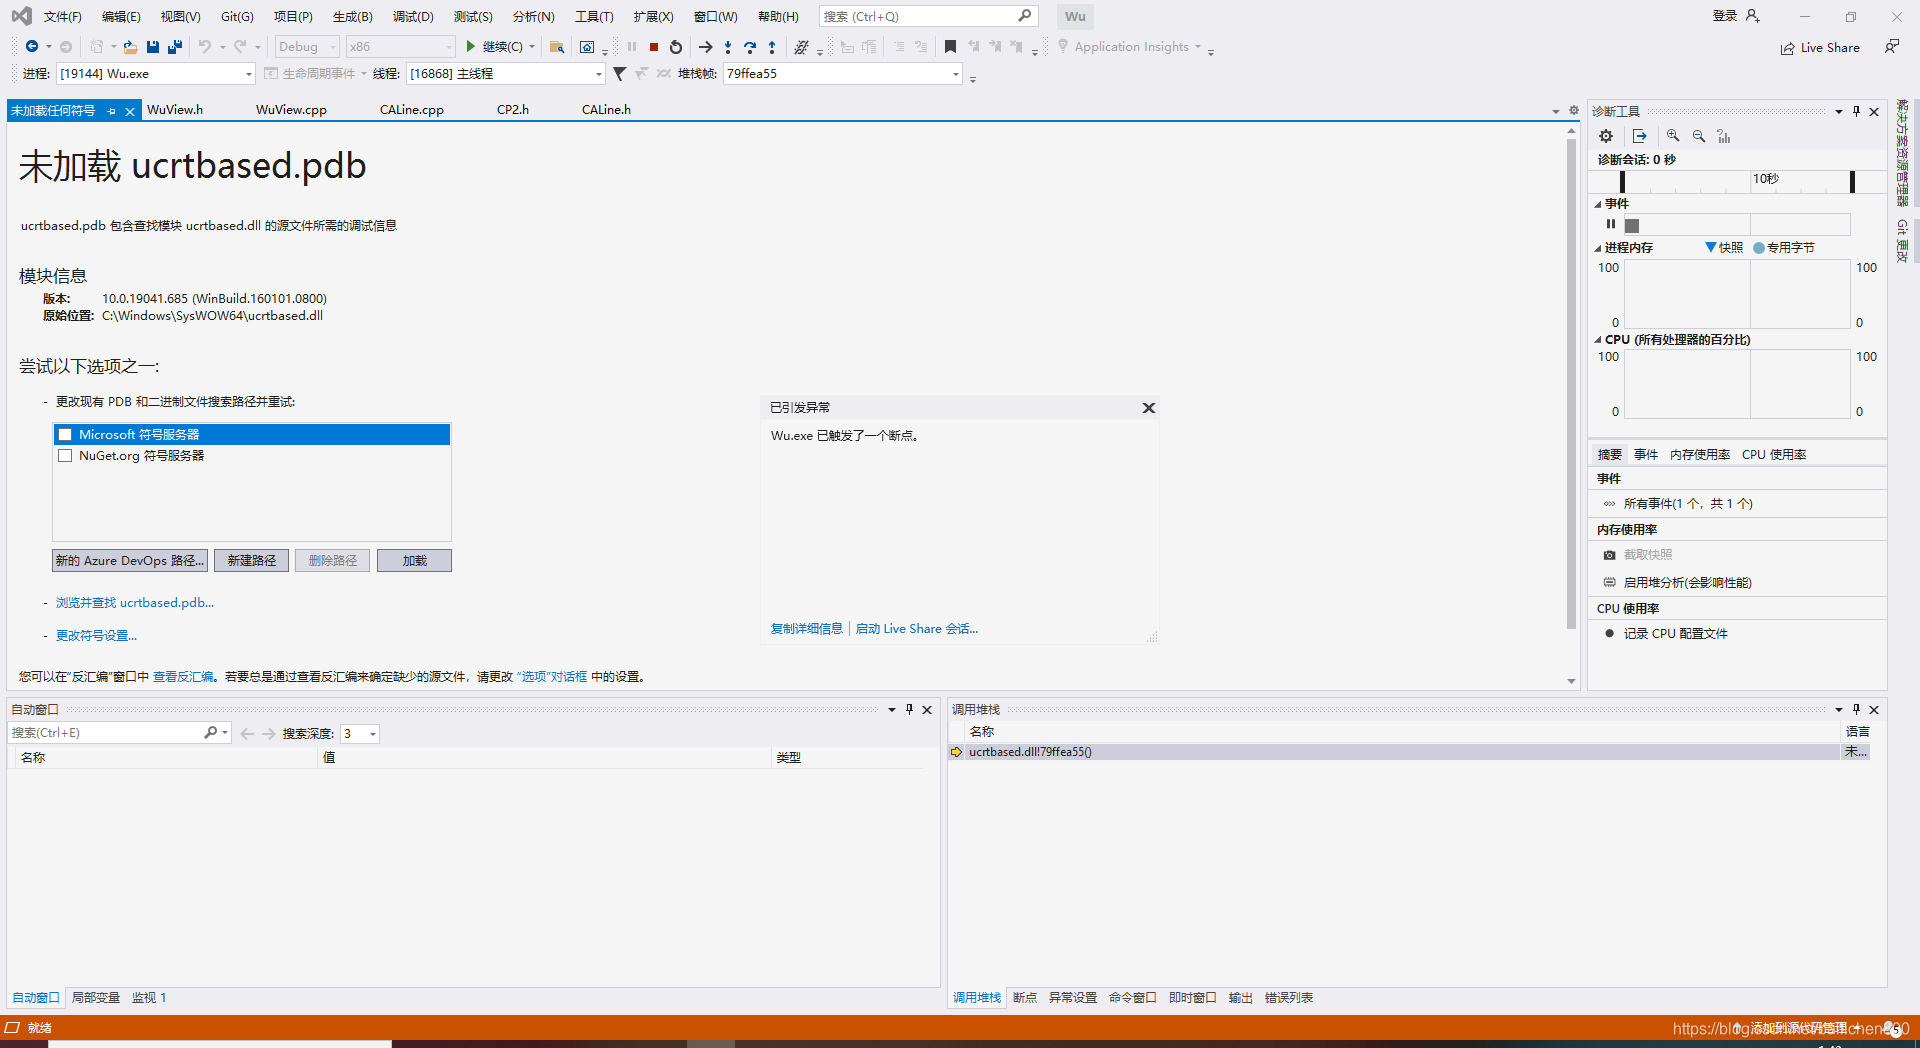Image resolution: width=1920 pixels, height=1048 pixels.
Task: Click the Live Share icon
Action: tap(1787, 48)
